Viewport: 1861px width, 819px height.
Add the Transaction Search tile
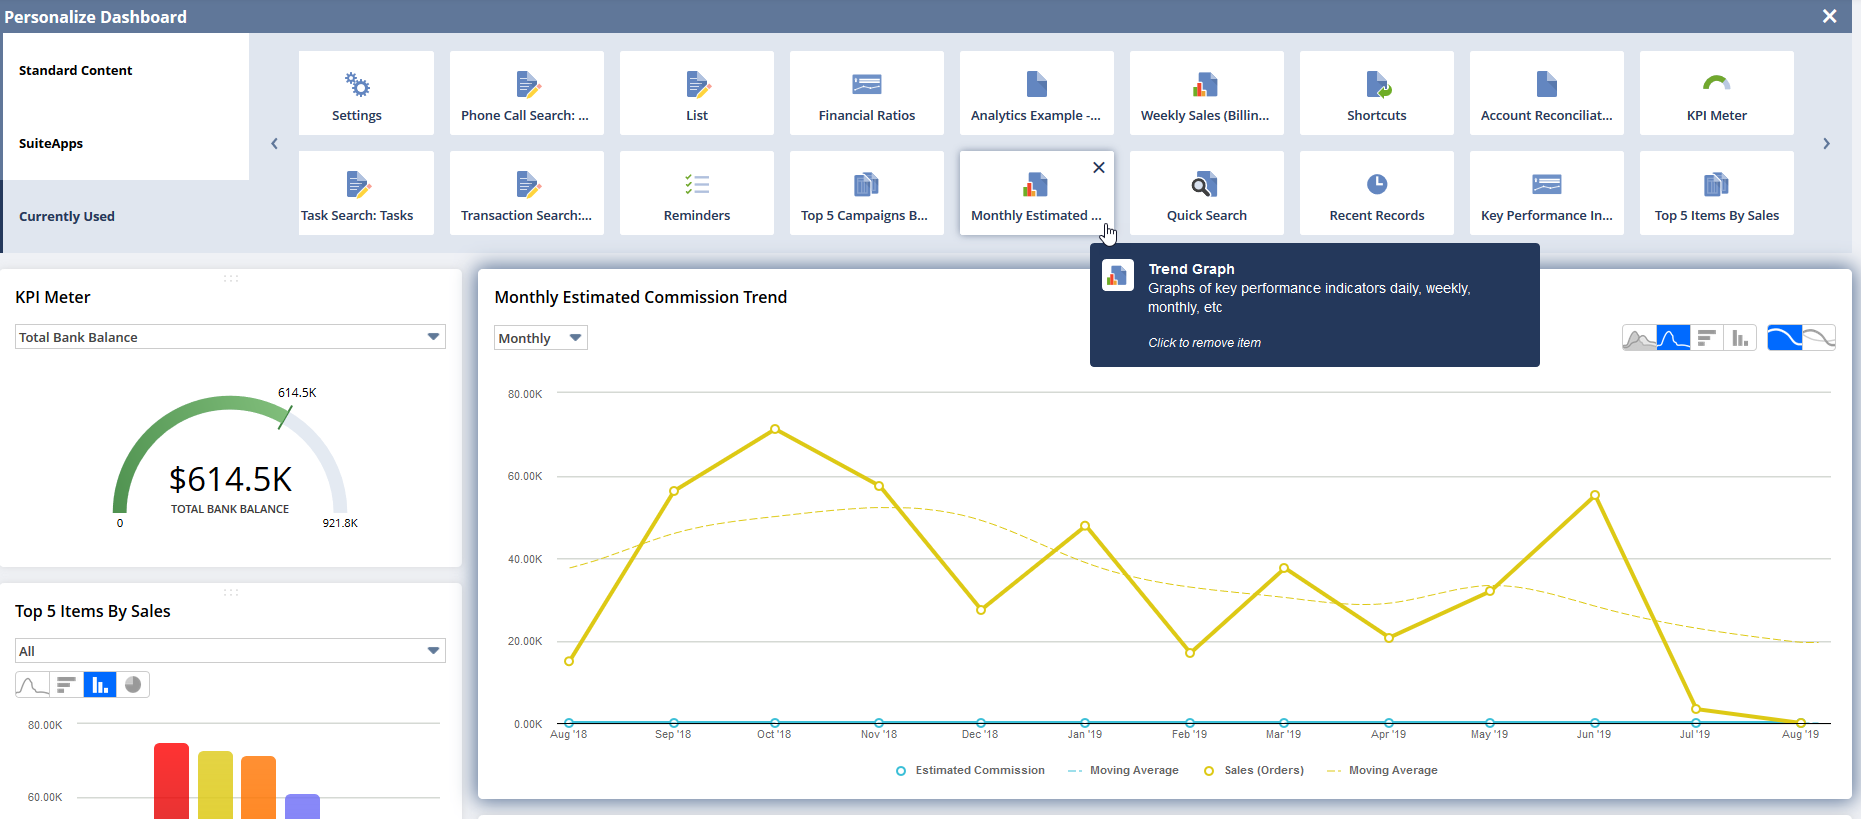click(x=527, y=193)
